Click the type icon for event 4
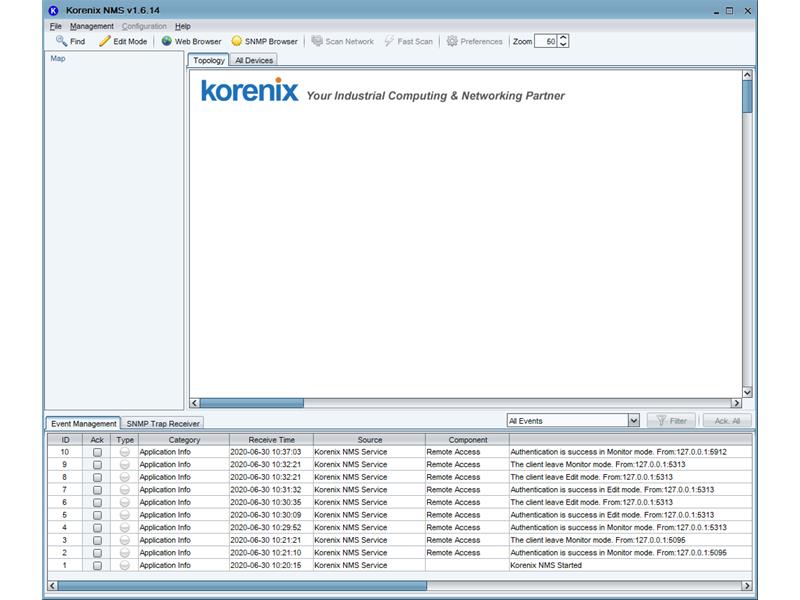Screen dimensions: 800x600 tap(124, 528)
